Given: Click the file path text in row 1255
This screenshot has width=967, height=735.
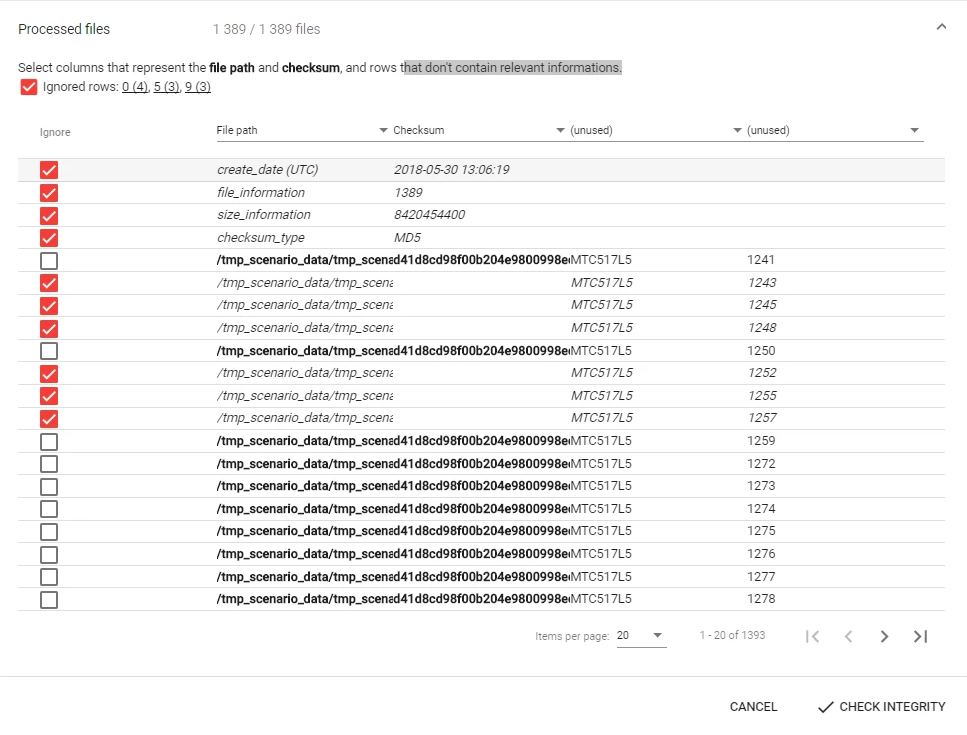Looking at the screenshot, I should pos(305,396).
